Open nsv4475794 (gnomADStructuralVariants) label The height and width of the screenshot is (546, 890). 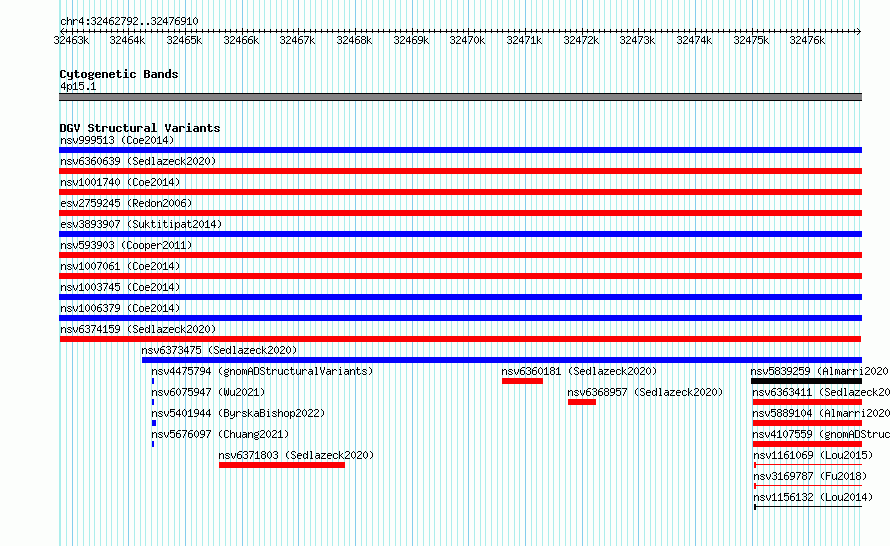[x=262, y=371]
